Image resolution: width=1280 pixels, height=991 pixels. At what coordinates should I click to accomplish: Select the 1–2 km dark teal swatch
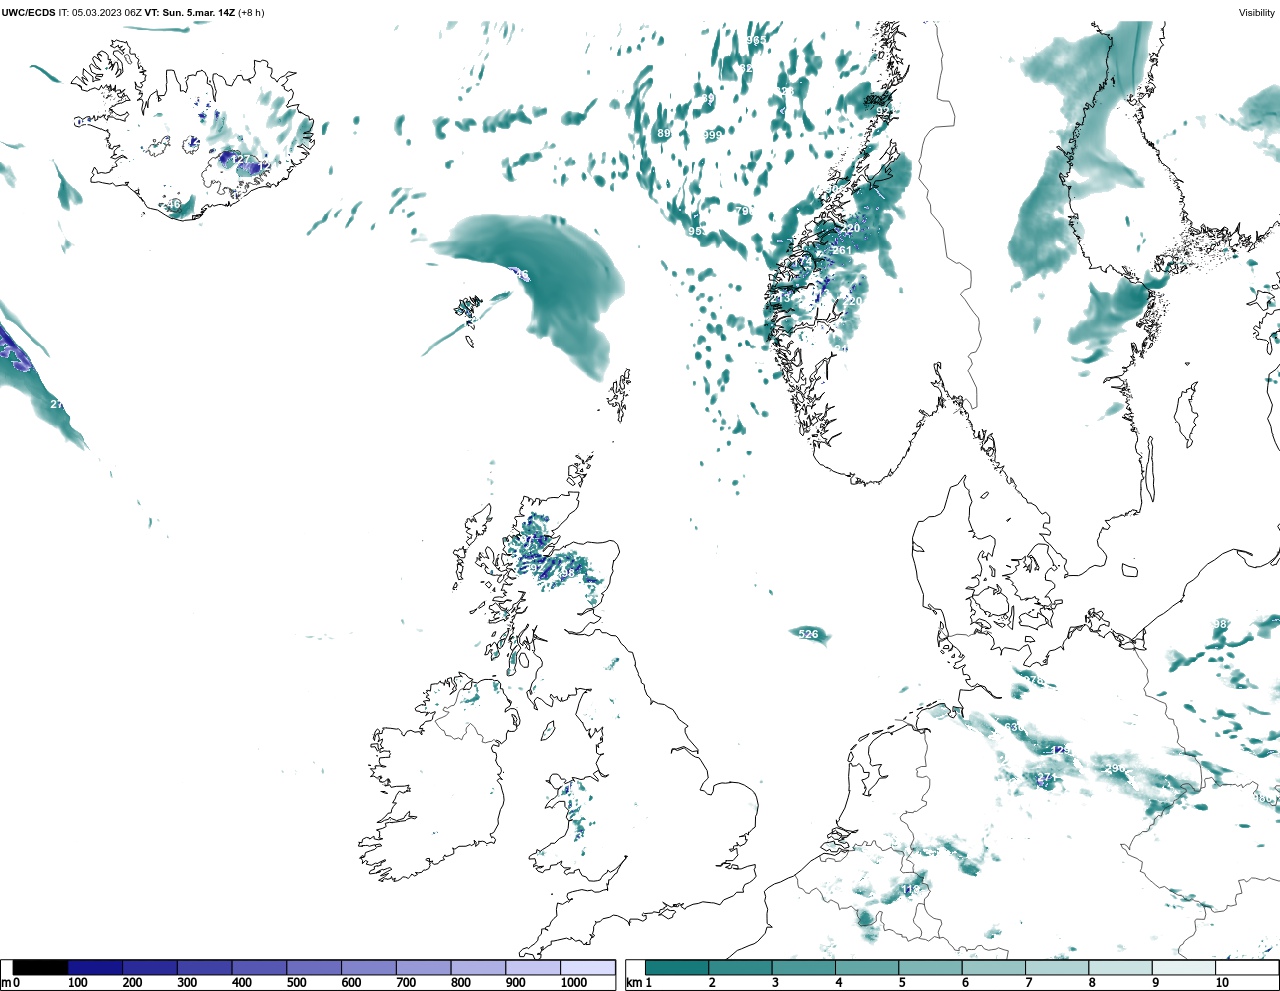pyautogui.click(x=677, y=967)
